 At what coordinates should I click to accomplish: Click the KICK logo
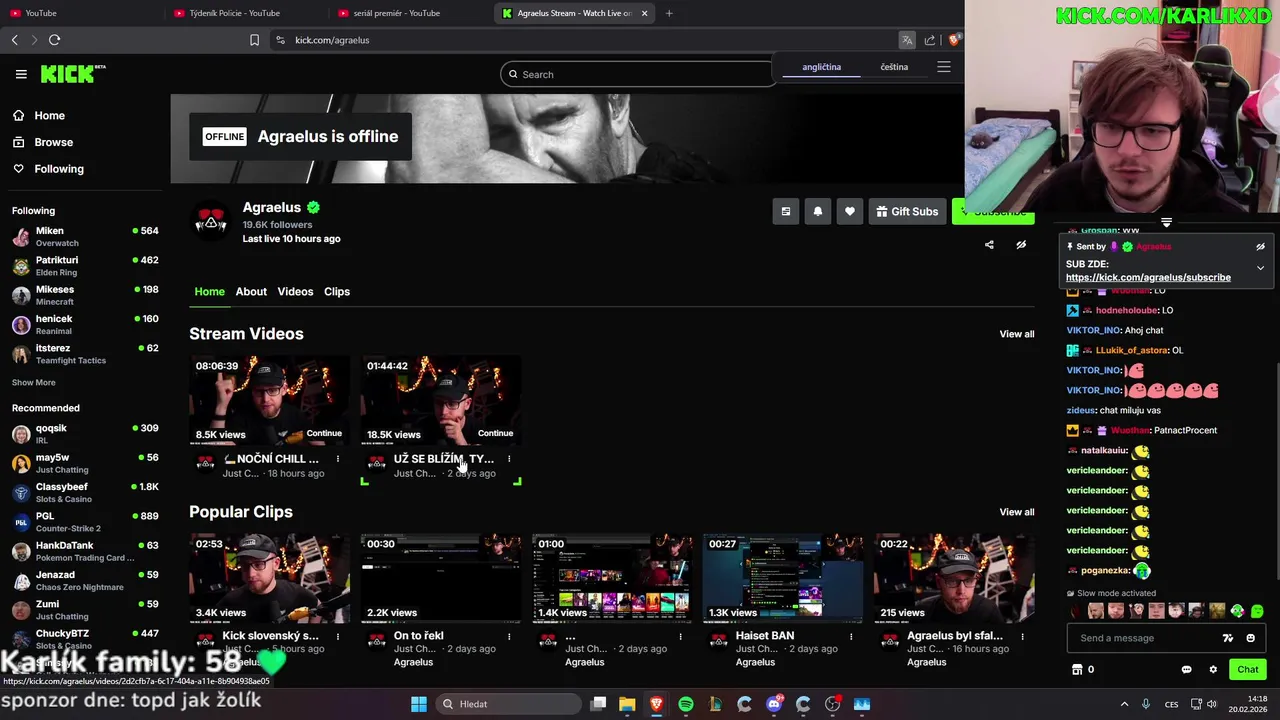tap(72, 74)
